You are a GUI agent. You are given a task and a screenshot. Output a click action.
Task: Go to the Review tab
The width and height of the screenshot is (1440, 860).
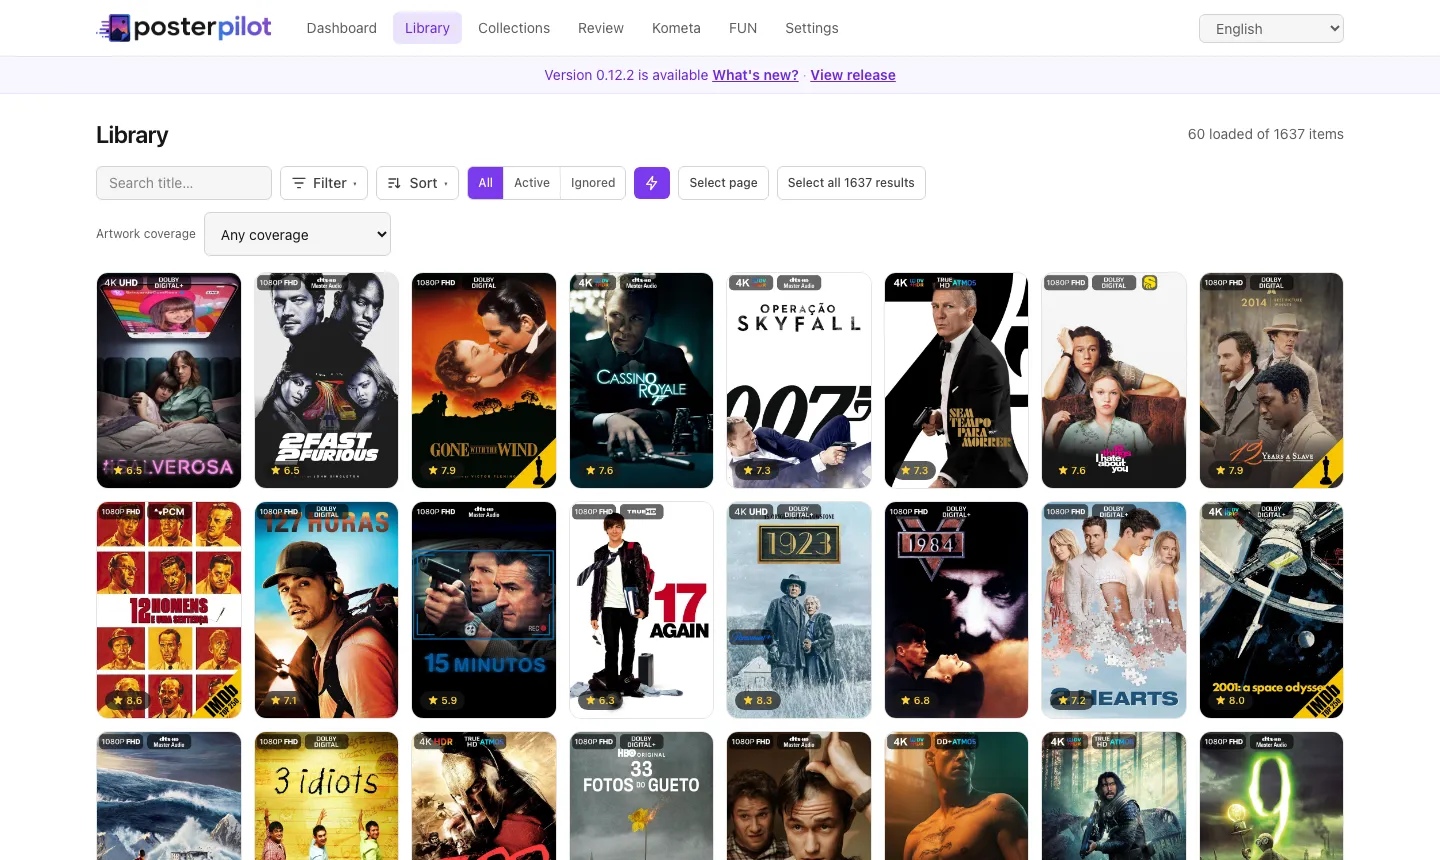(601, 28)
